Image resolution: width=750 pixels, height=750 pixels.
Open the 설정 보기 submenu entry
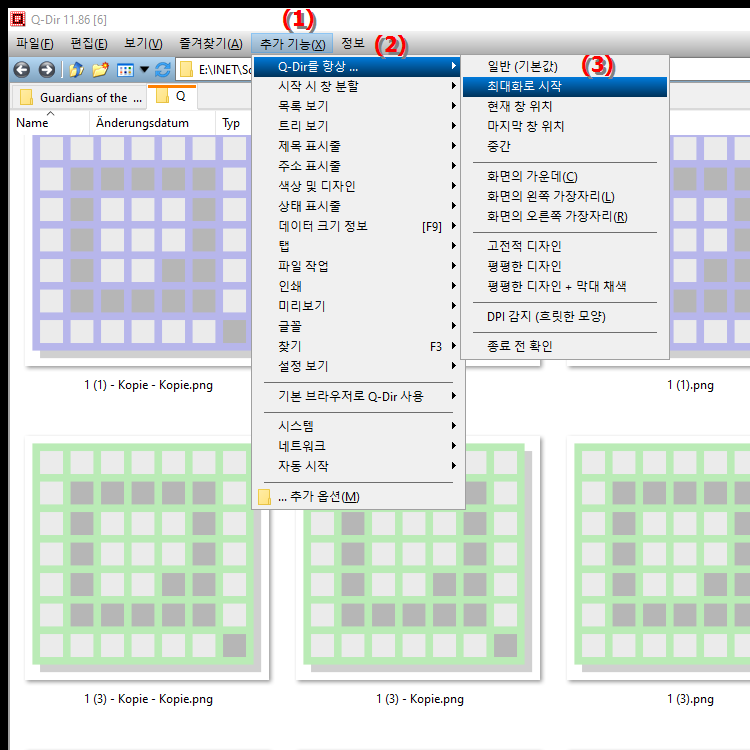click(357, 366)
